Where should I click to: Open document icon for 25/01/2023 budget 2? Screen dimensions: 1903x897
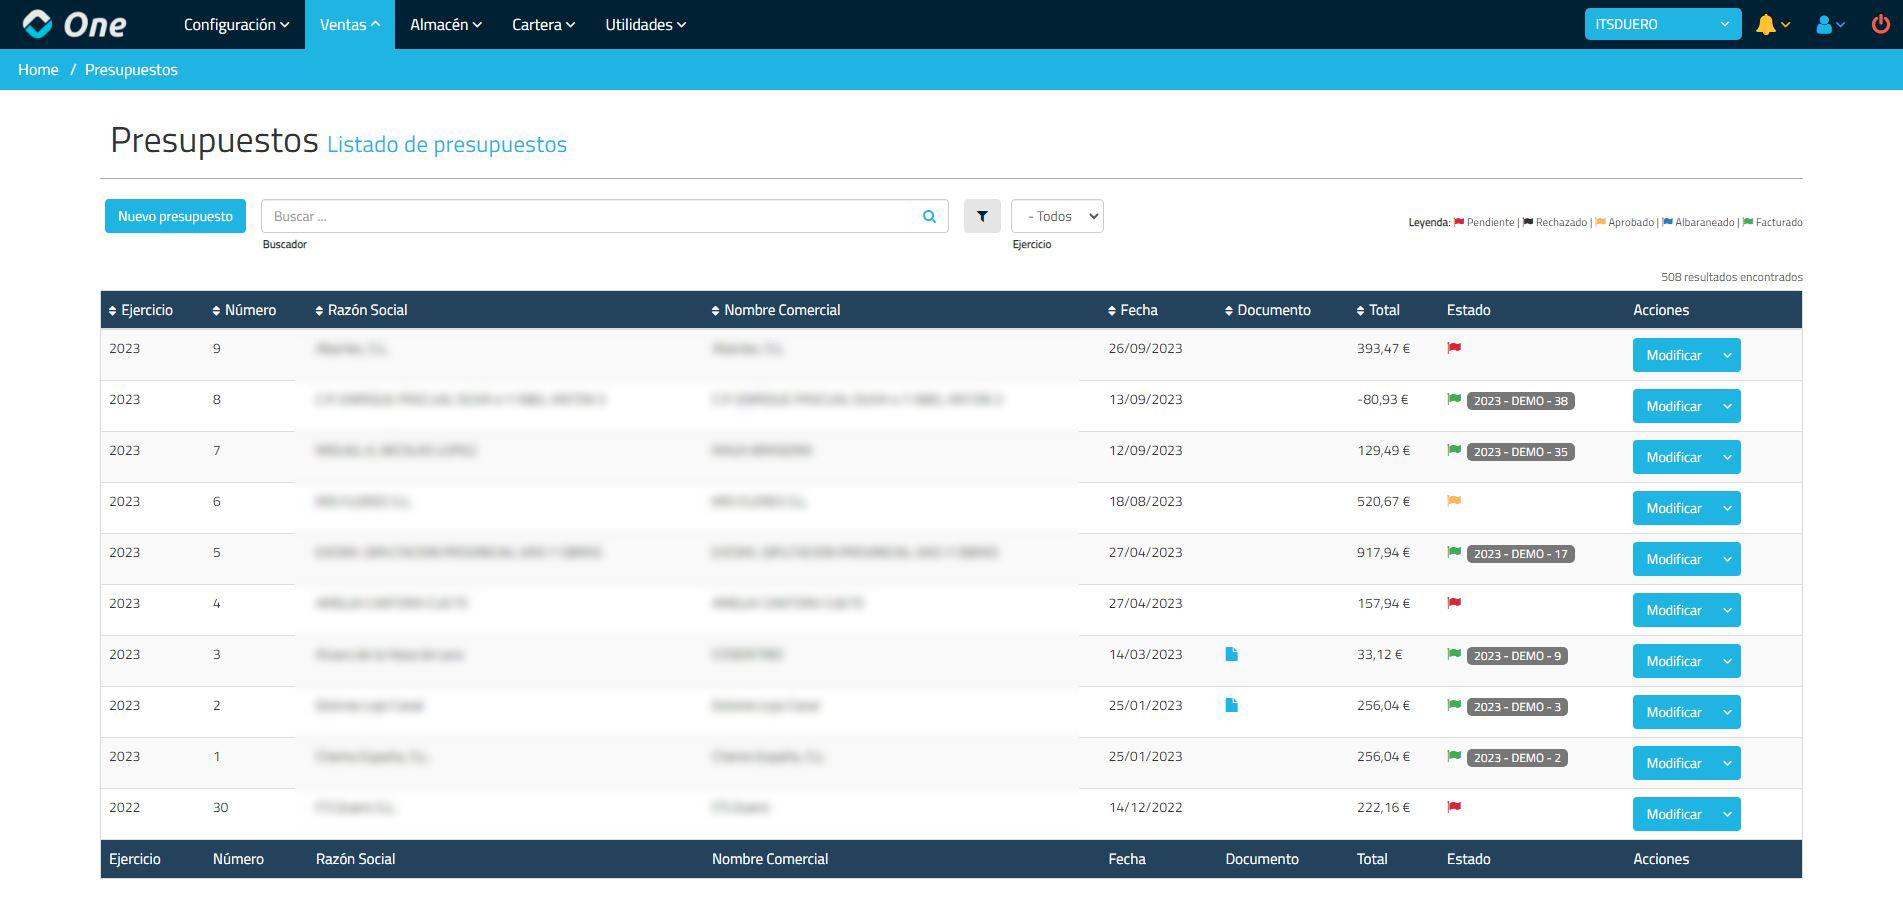coord(1231,705)
